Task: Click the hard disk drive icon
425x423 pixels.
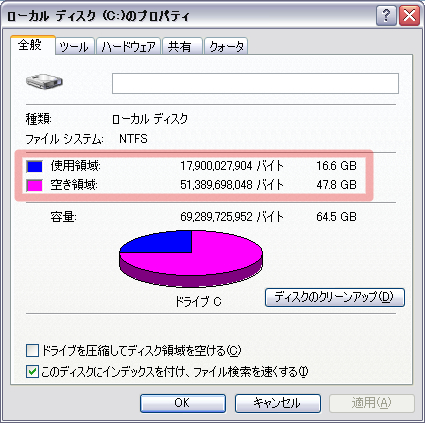Action: (x=44, y=82)
